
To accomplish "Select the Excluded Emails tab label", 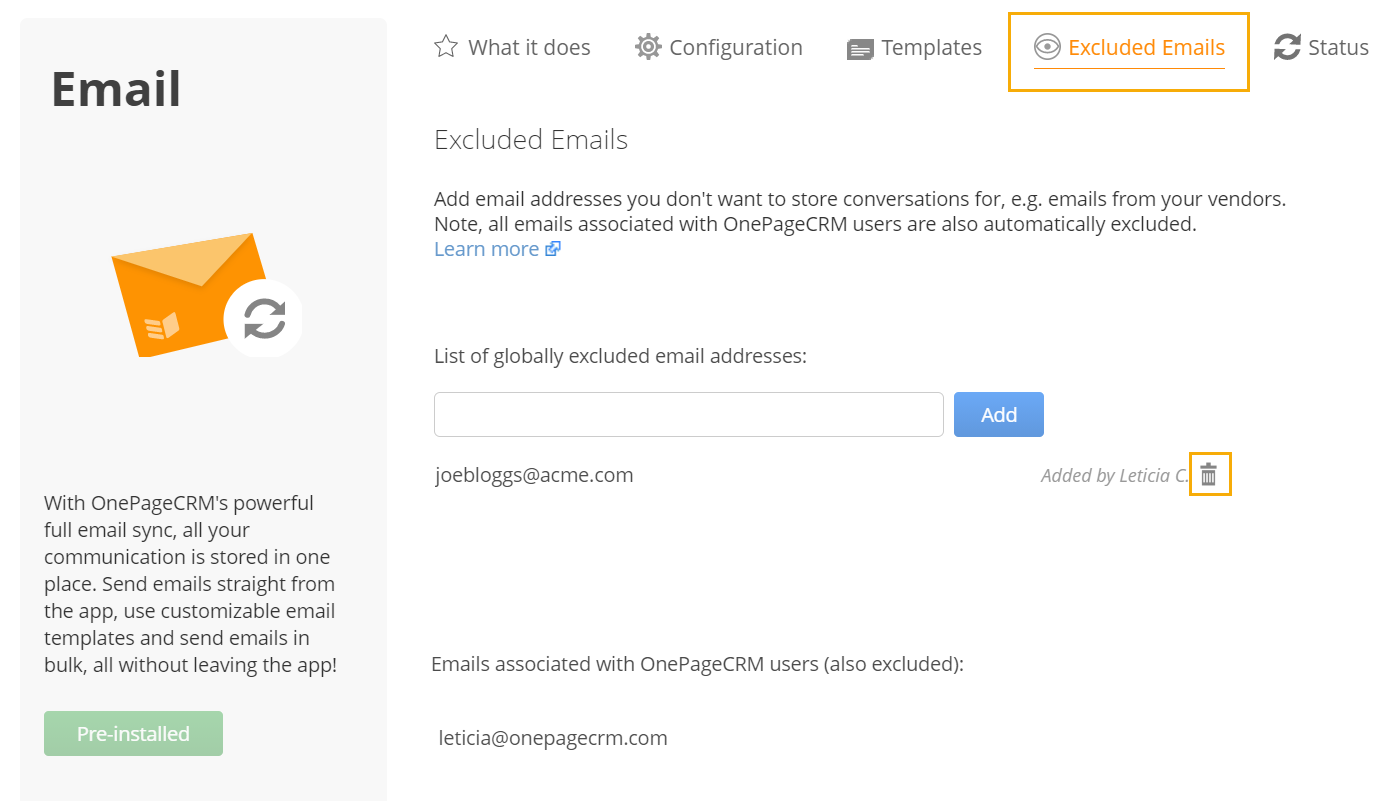I will pyautogui.click(x=1146, y=47).
